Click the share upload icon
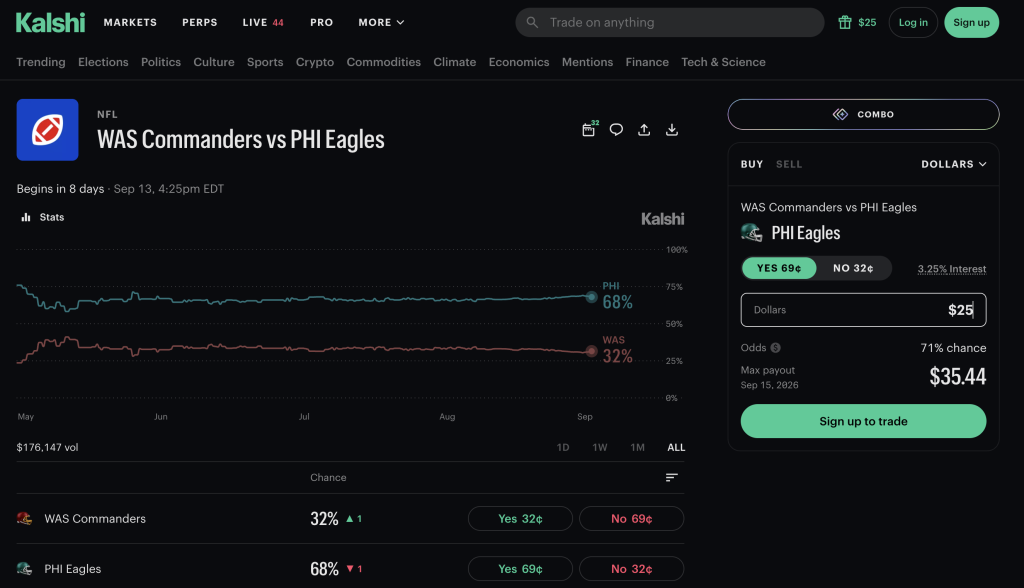Viewport: 1024px width, 588px height. click(x=644, y=129)
